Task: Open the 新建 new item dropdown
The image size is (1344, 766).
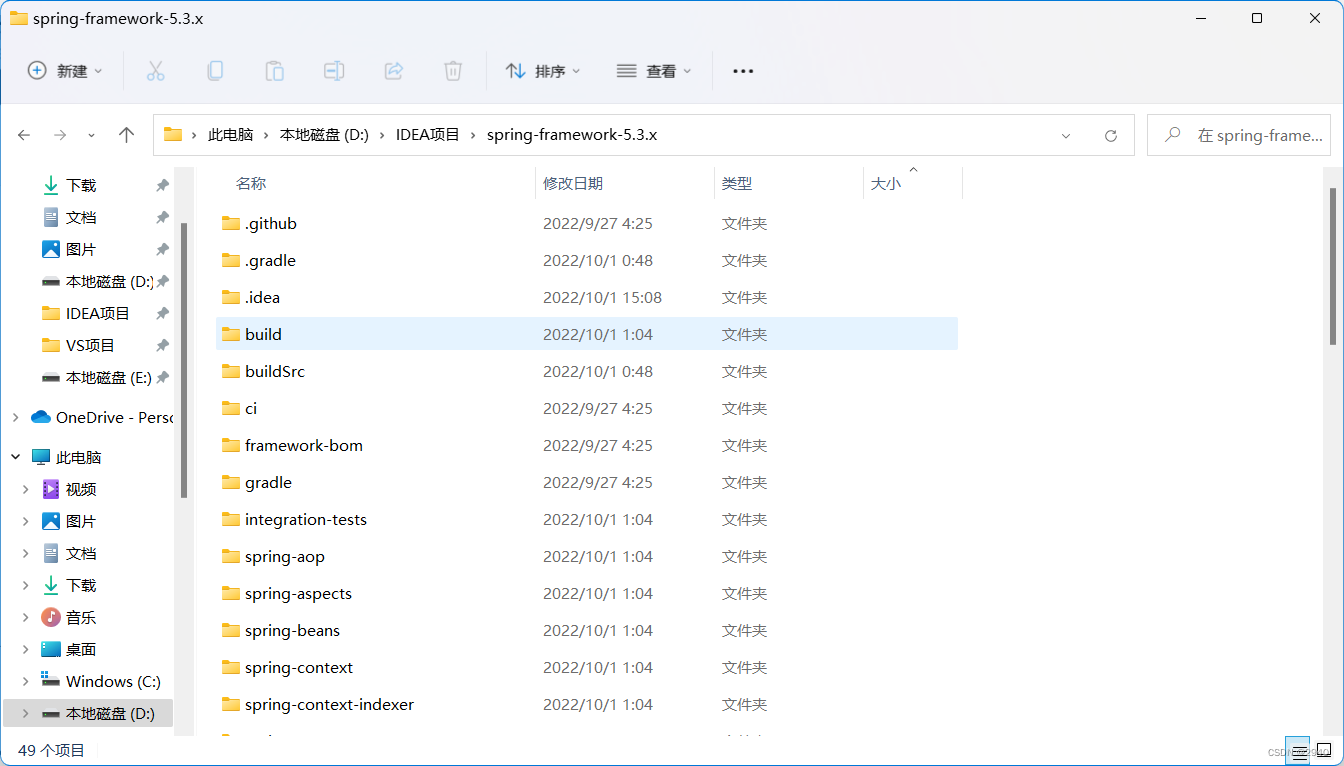Action: coord(65,71)
